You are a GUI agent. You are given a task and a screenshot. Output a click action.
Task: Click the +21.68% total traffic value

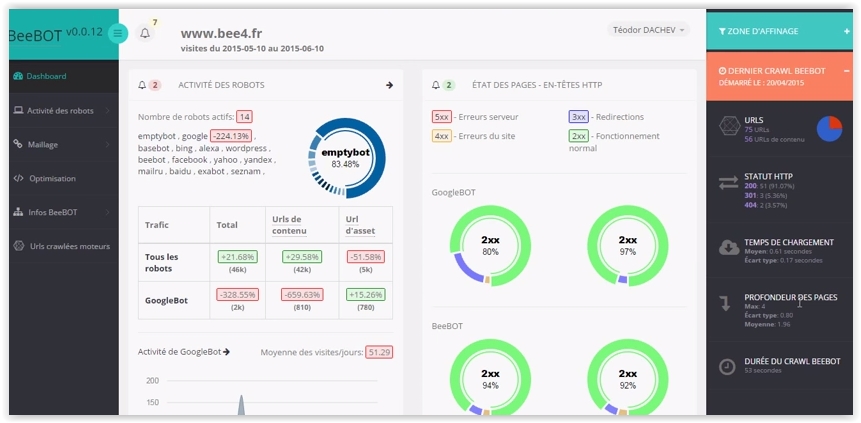tap(238, 257)
